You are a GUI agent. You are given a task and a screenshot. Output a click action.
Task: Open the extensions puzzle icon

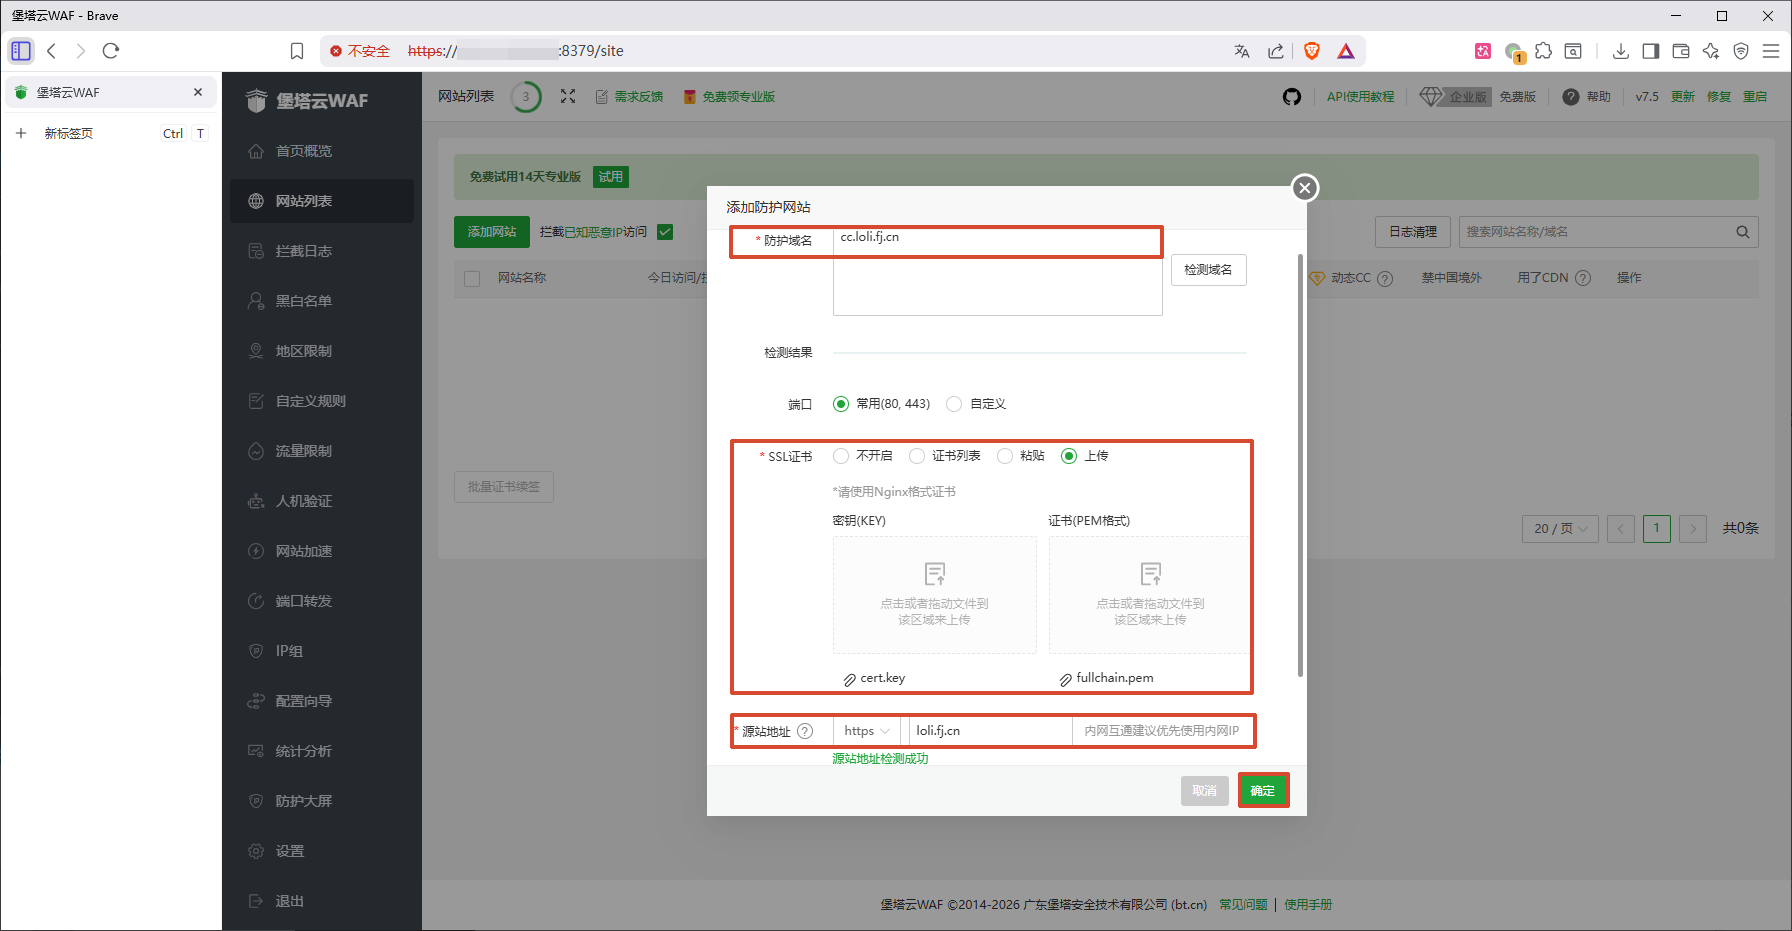[1544, 51]
